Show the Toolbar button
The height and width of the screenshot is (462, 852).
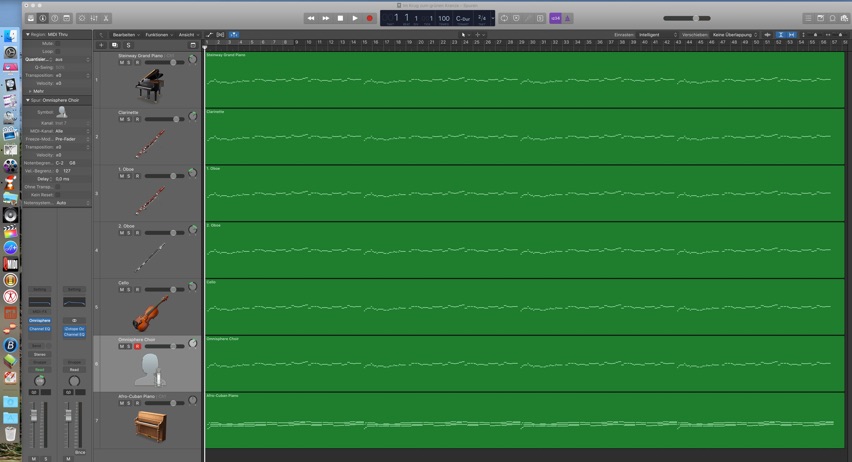(x=66, y=18)
